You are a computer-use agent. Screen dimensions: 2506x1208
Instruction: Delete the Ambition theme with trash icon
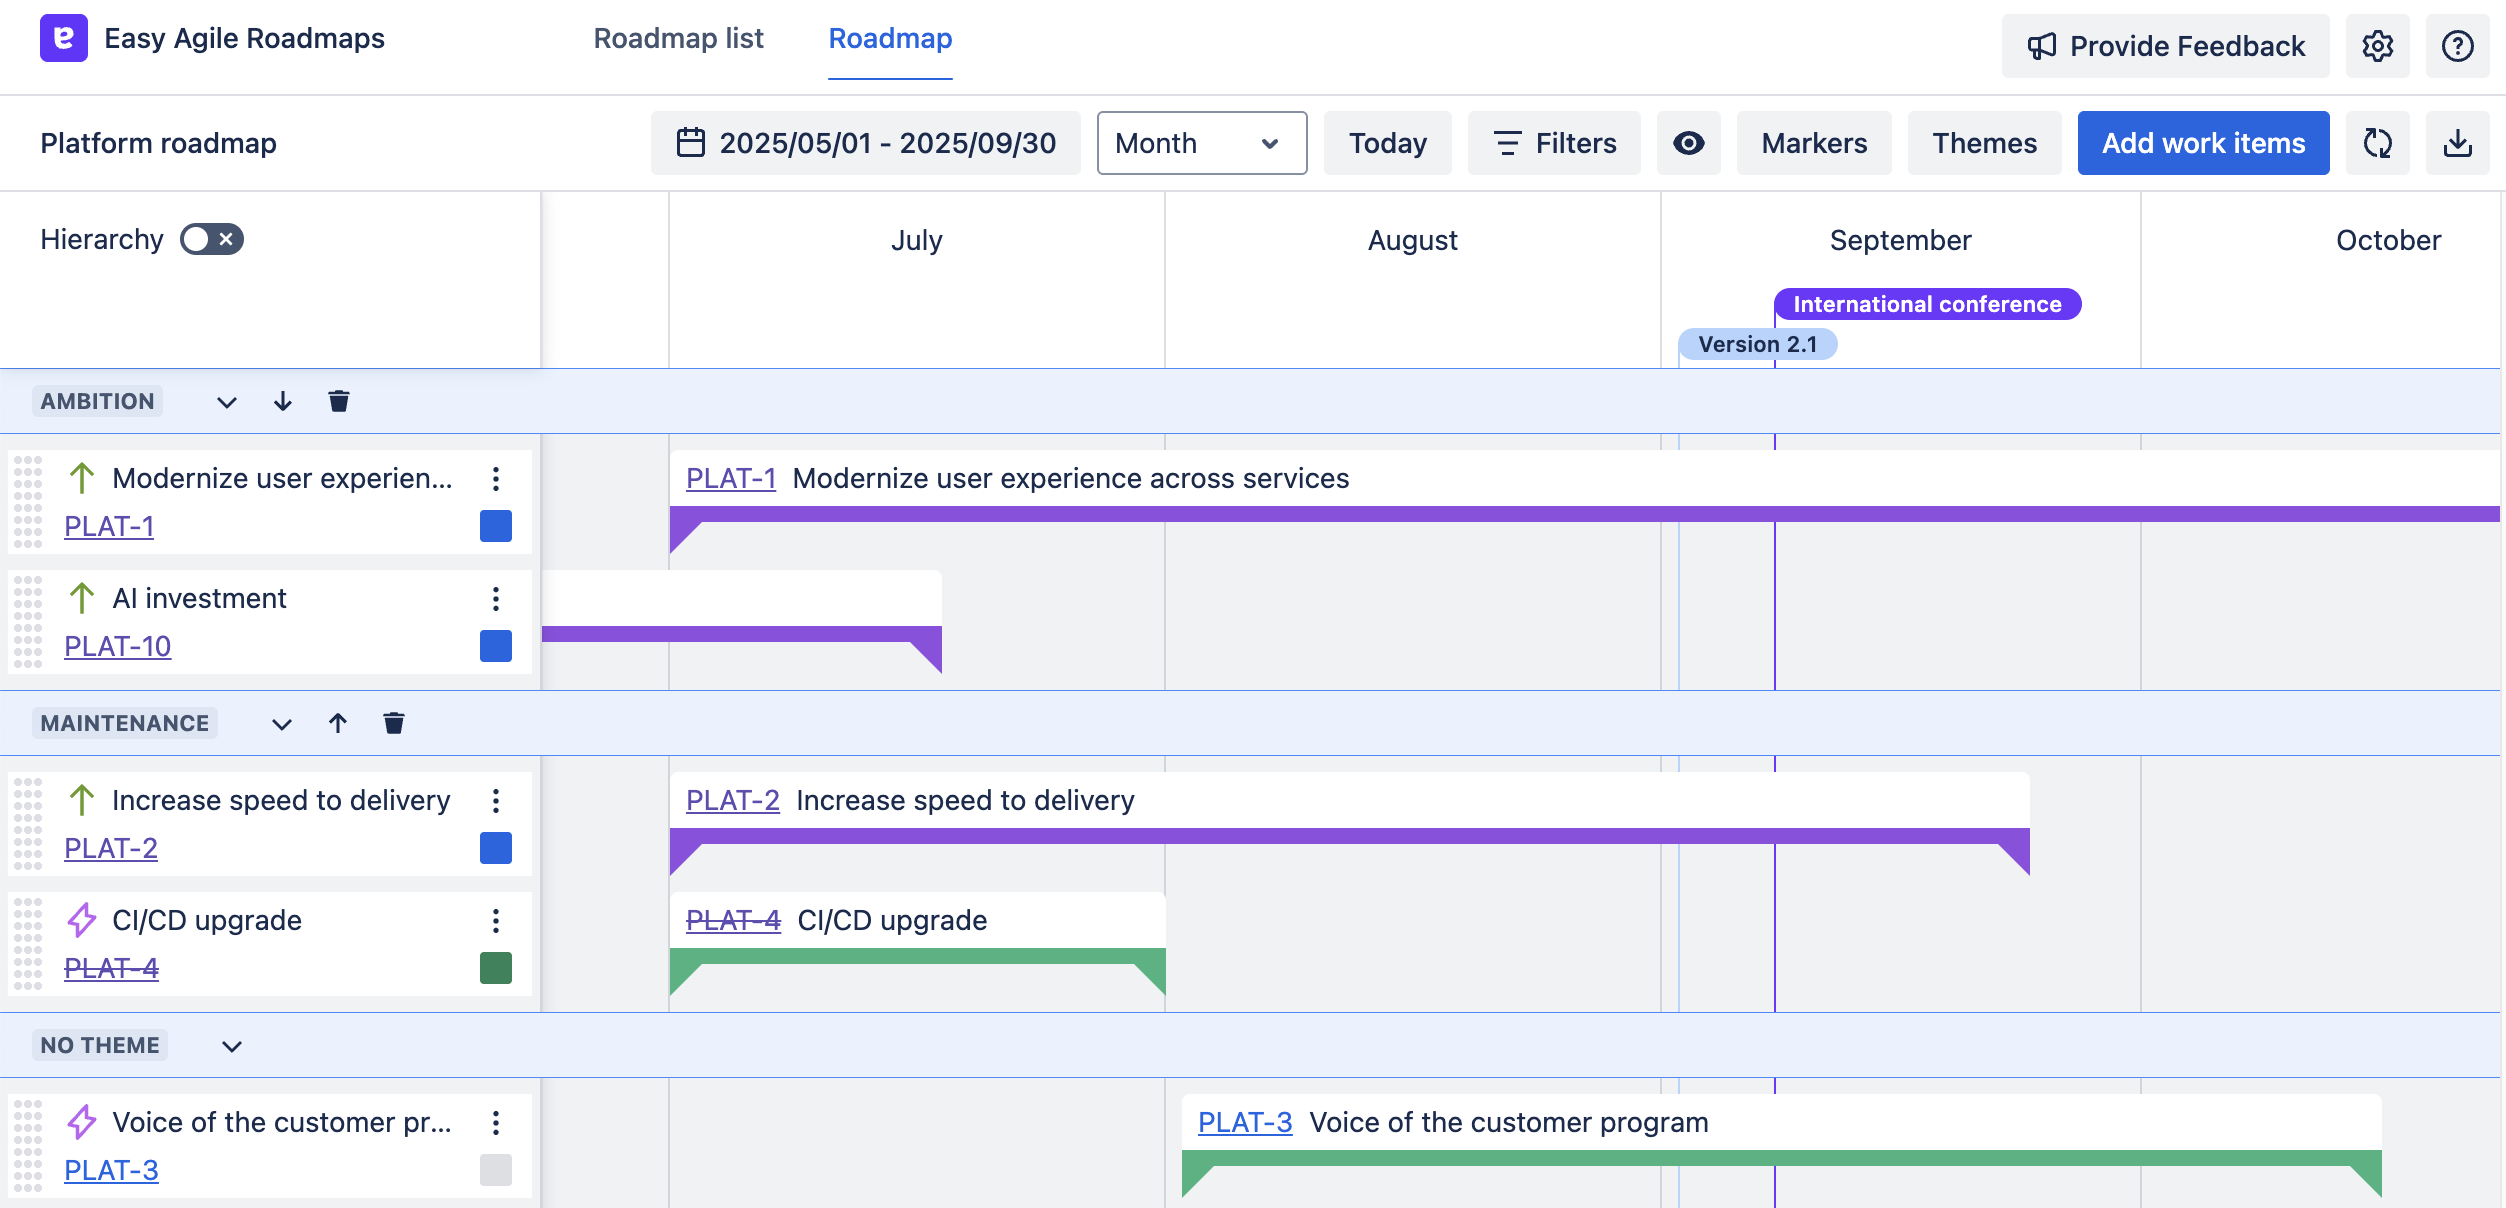click(339, 401)
